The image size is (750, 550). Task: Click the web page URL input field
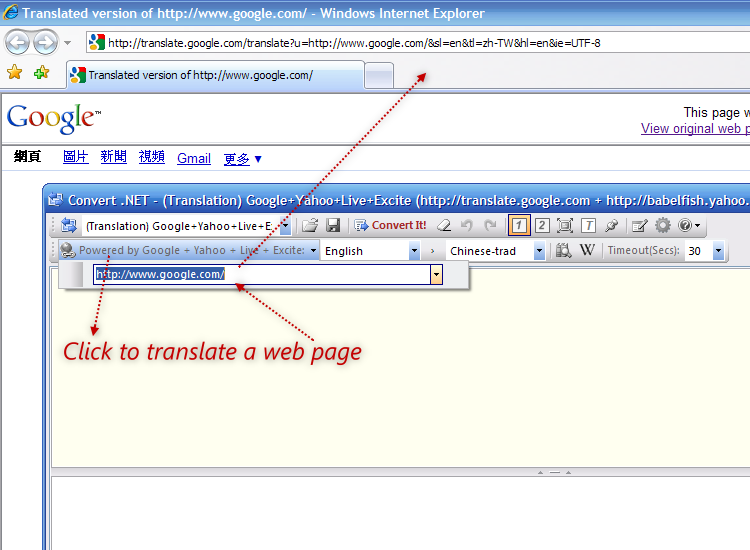tap(262, 275)
